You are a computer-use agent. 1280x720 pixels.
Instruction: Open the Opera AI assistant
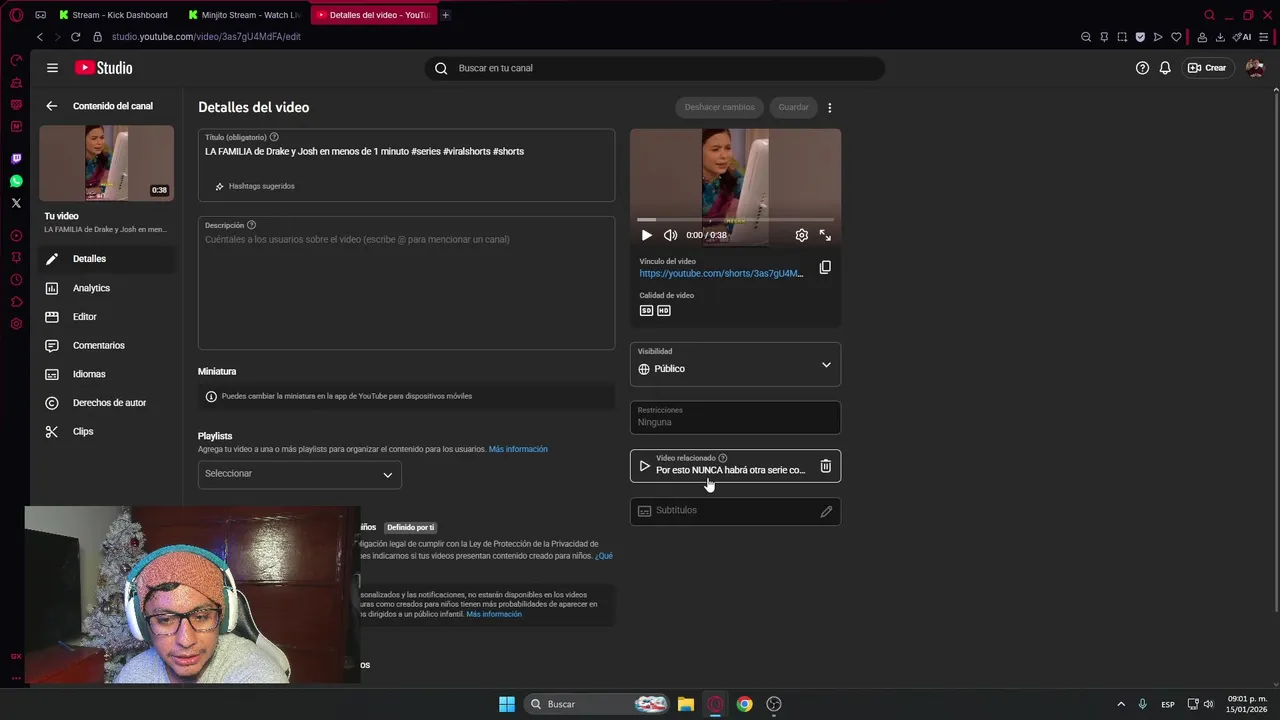pos(1243,37)
